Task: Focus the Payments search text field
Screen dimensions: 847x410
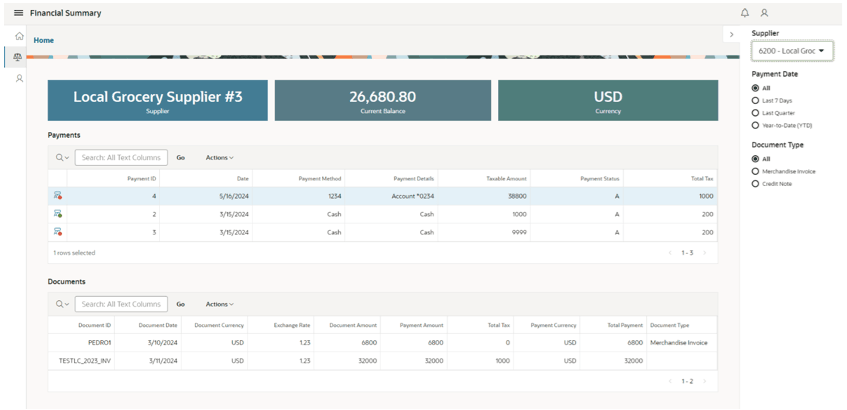Action: point(121,158)
